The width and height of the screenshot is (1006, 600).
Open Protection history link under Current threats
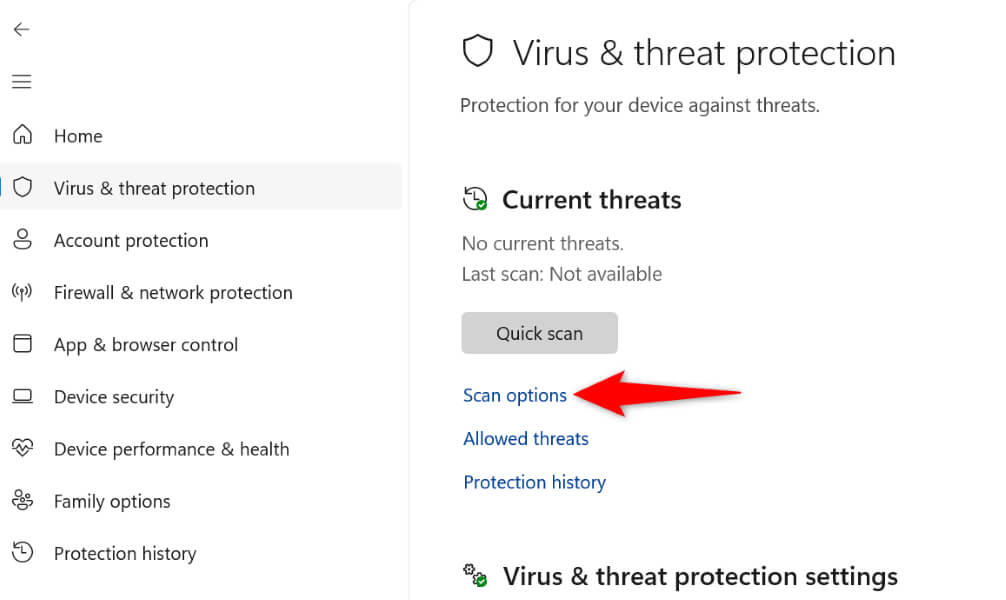534,482
